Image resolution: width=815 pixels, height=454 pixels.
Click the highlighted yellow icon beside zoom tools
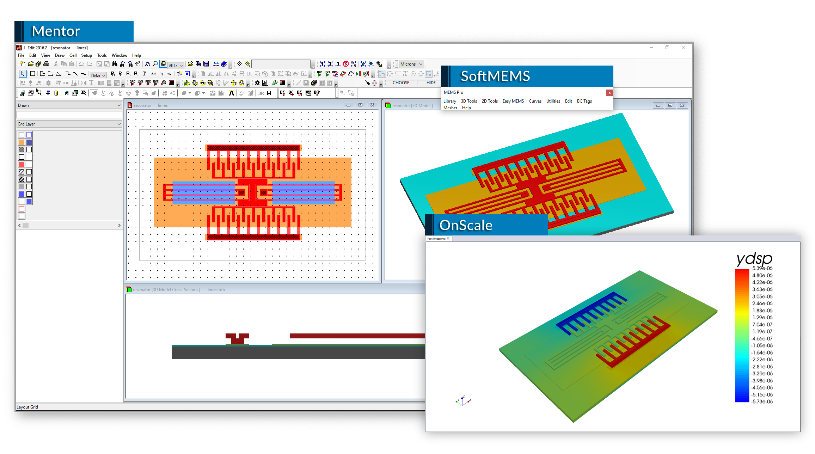tap(163, 64)
